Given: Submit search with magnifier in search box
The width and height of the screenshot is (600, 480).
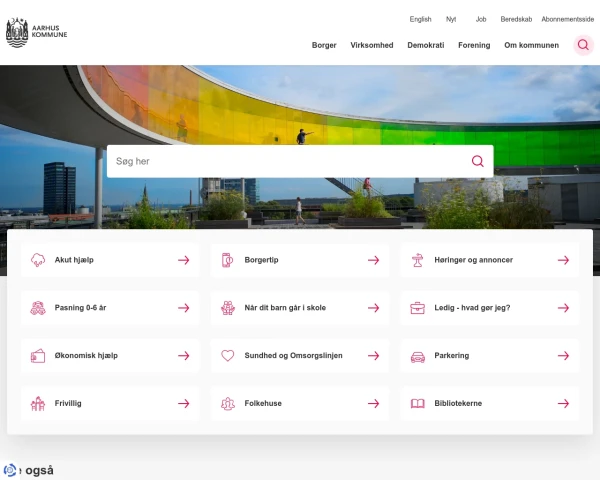Looking at the screenshot, I should (x=478, y=161).
